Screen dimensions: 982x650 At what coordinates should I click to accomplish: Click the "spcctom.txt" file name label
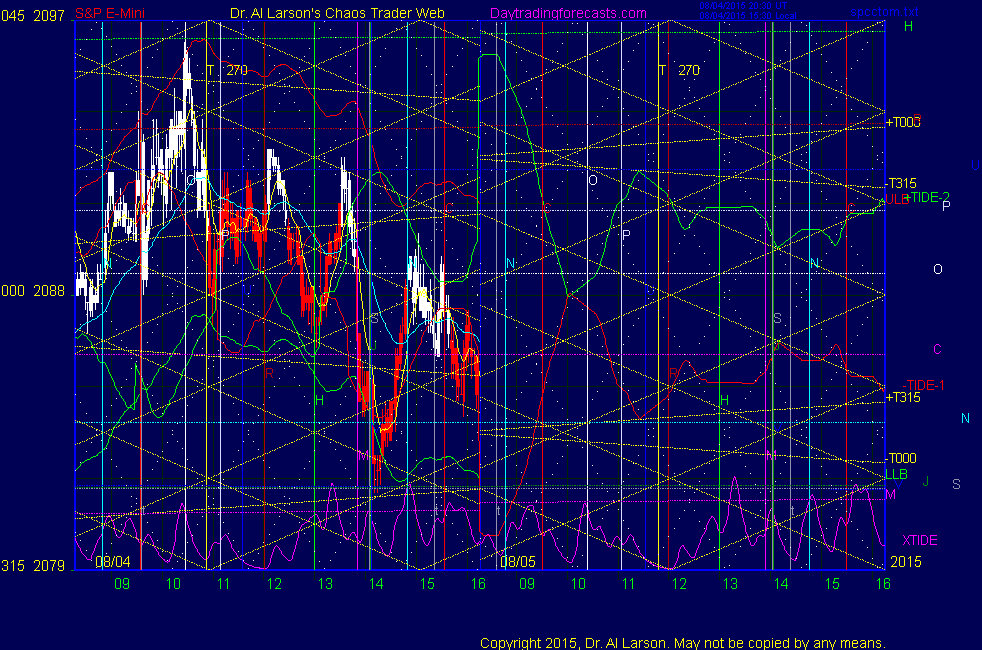pyautogui.click(x=884, y=12)
